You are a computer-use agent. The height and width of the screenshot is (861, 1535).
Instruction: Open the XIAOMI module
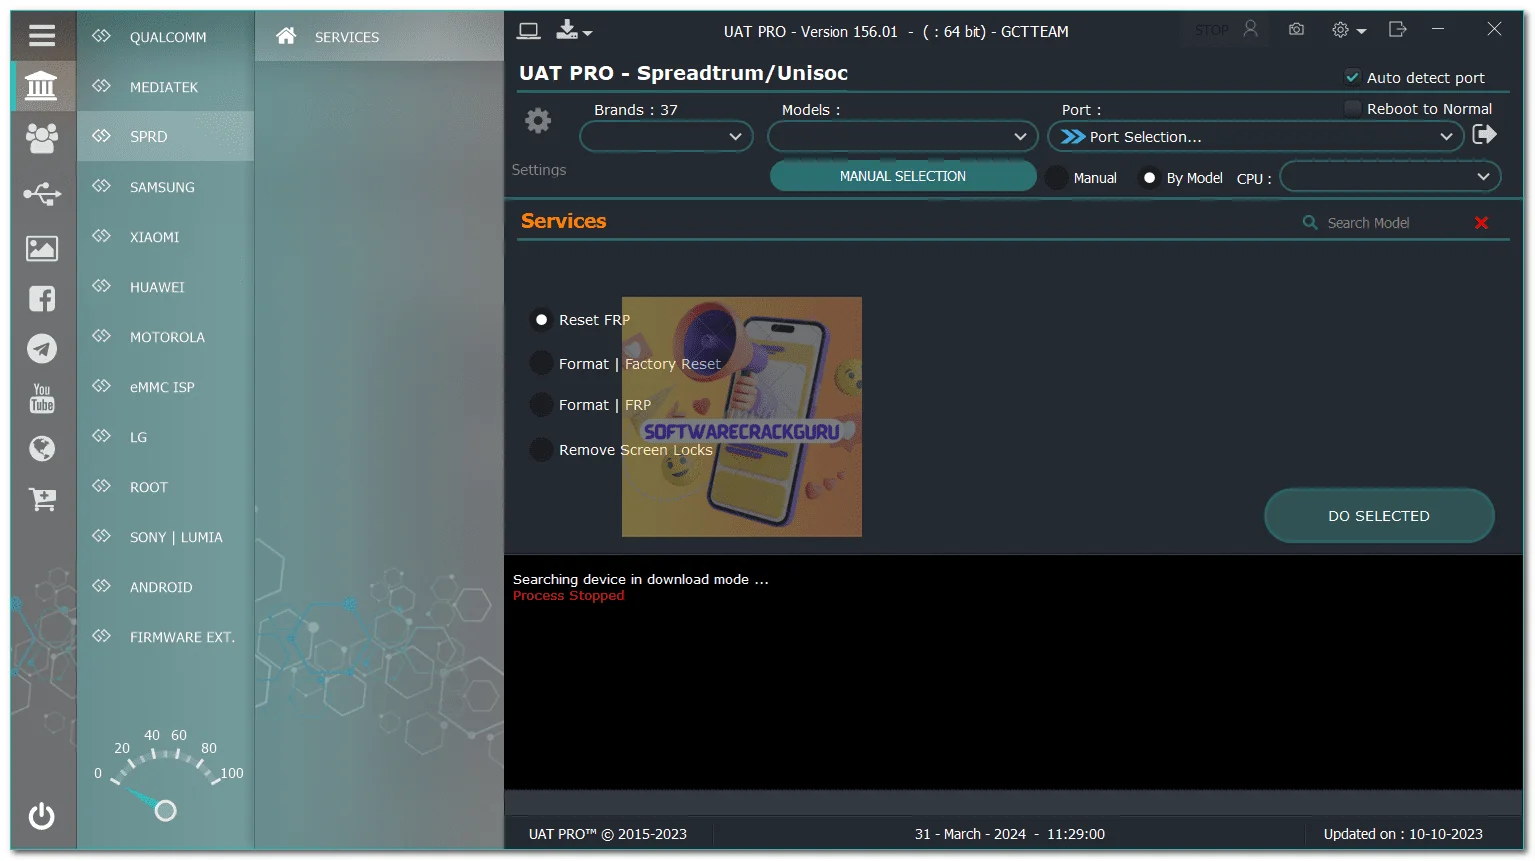(x=166, y=237)
